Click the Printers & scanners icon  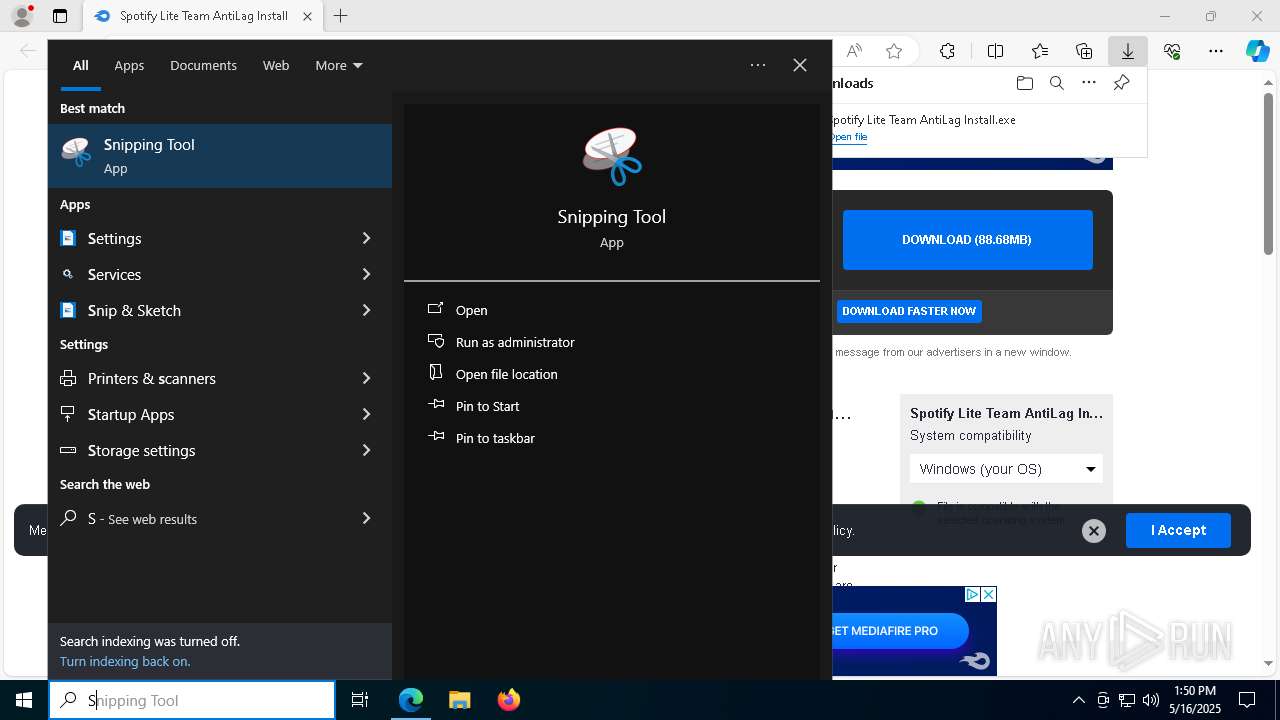68,378
